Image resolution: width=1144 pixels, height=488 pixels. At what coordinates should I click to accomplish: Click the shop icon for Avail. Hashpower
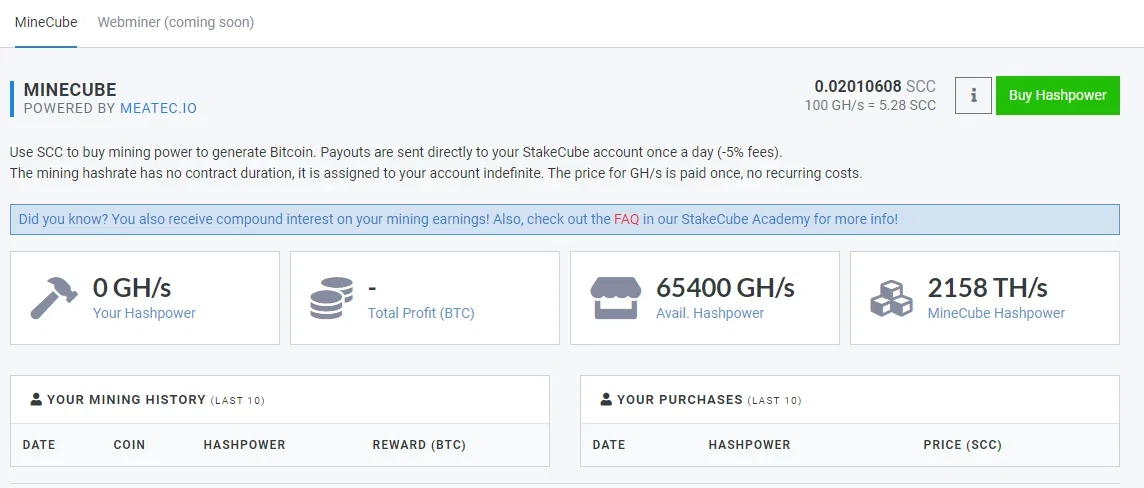[616, 298]
